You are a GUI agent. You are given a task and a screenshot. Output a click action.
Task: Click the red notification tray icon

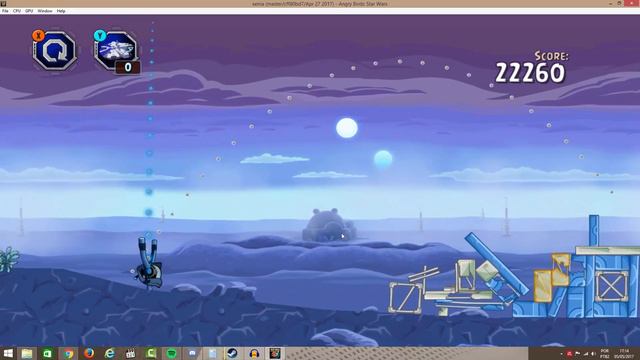(569, 354)
